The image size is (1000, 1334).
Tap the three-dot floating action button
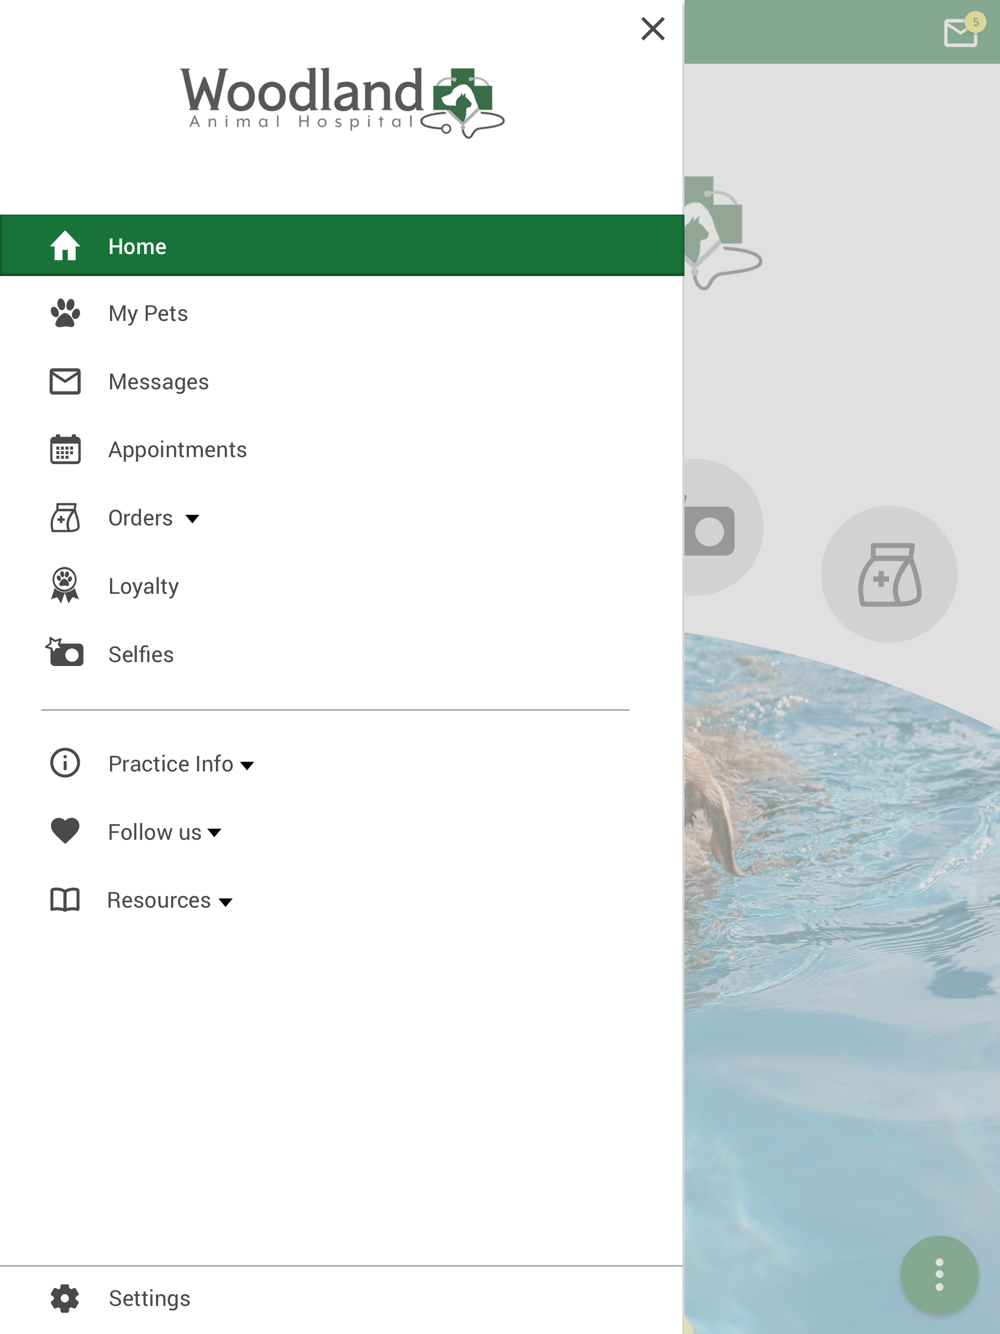tap(939, 1275)
